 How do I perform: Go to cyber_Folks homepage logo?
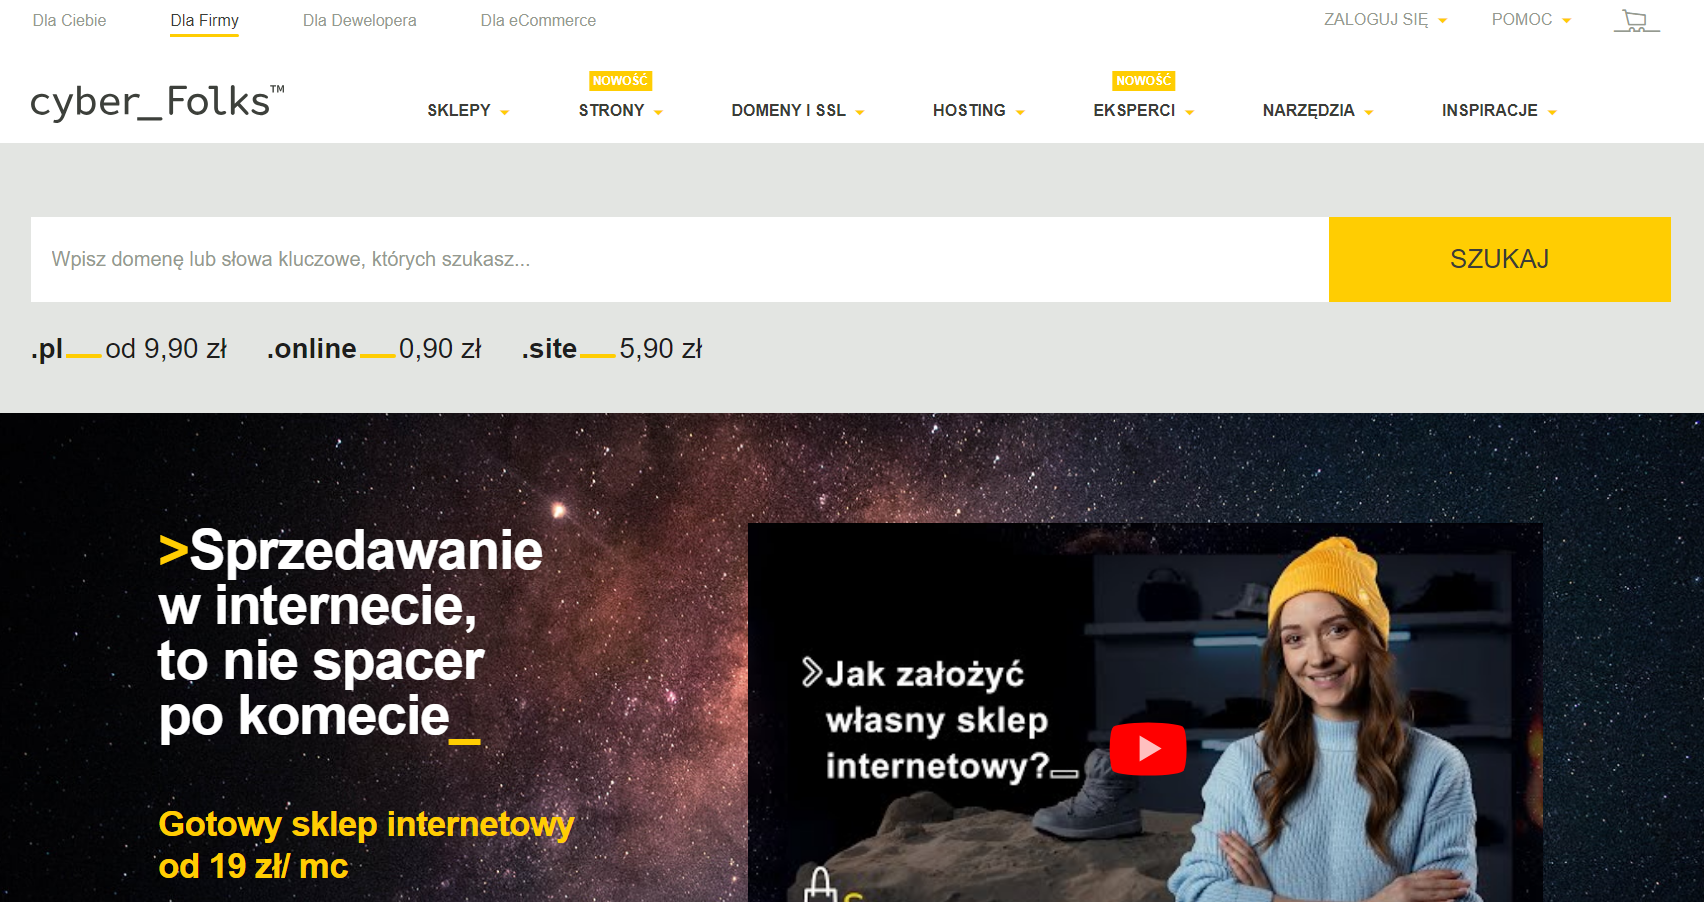click(157, 102)
